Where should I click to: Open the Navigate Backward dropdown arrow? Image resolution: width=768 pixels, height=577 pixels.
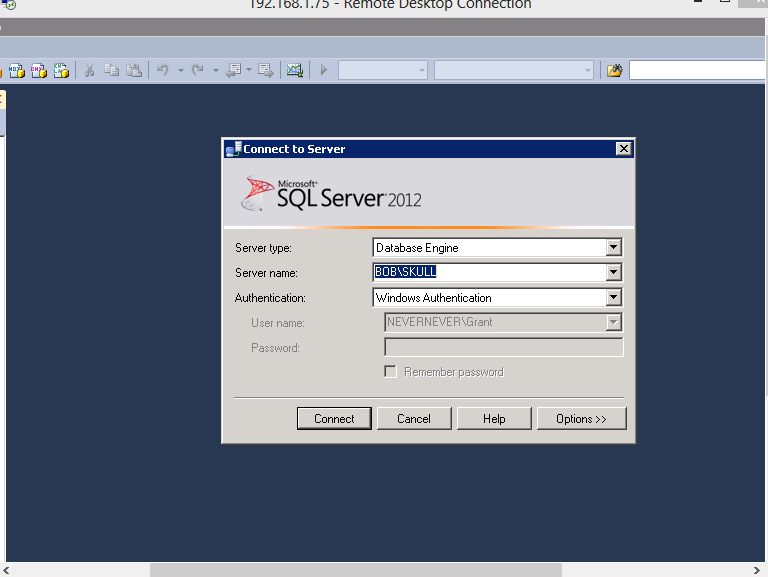[249, 71]
